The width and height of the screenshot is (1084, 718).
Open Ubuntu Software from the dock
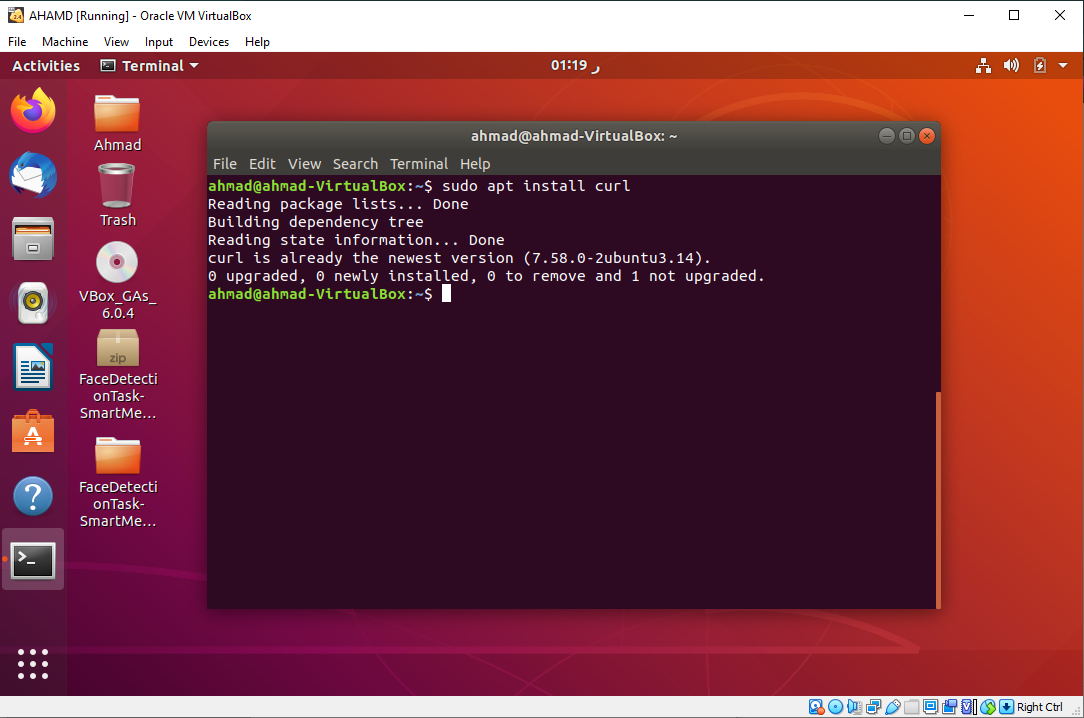[33, 431]
